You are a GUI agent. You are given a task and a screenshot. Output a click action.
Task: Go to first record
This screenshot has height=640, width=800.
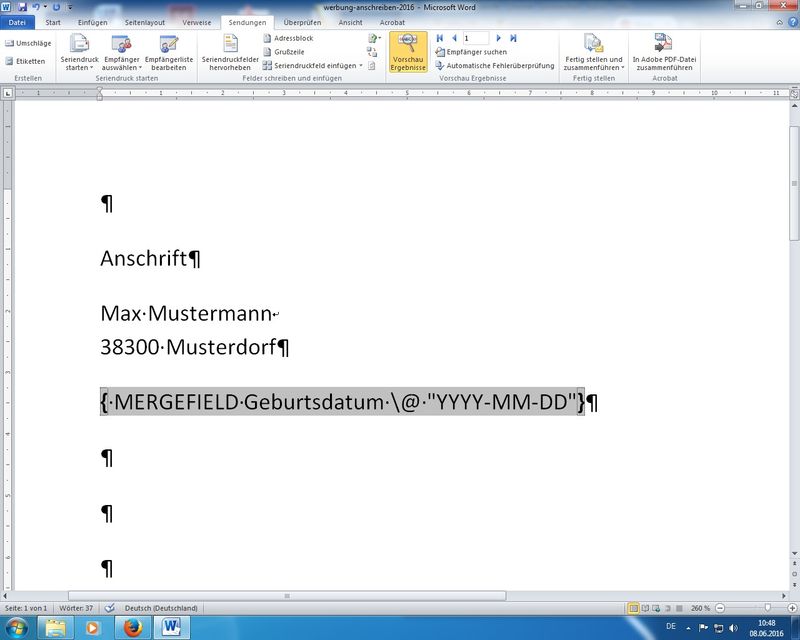click(x=440, y=38)
